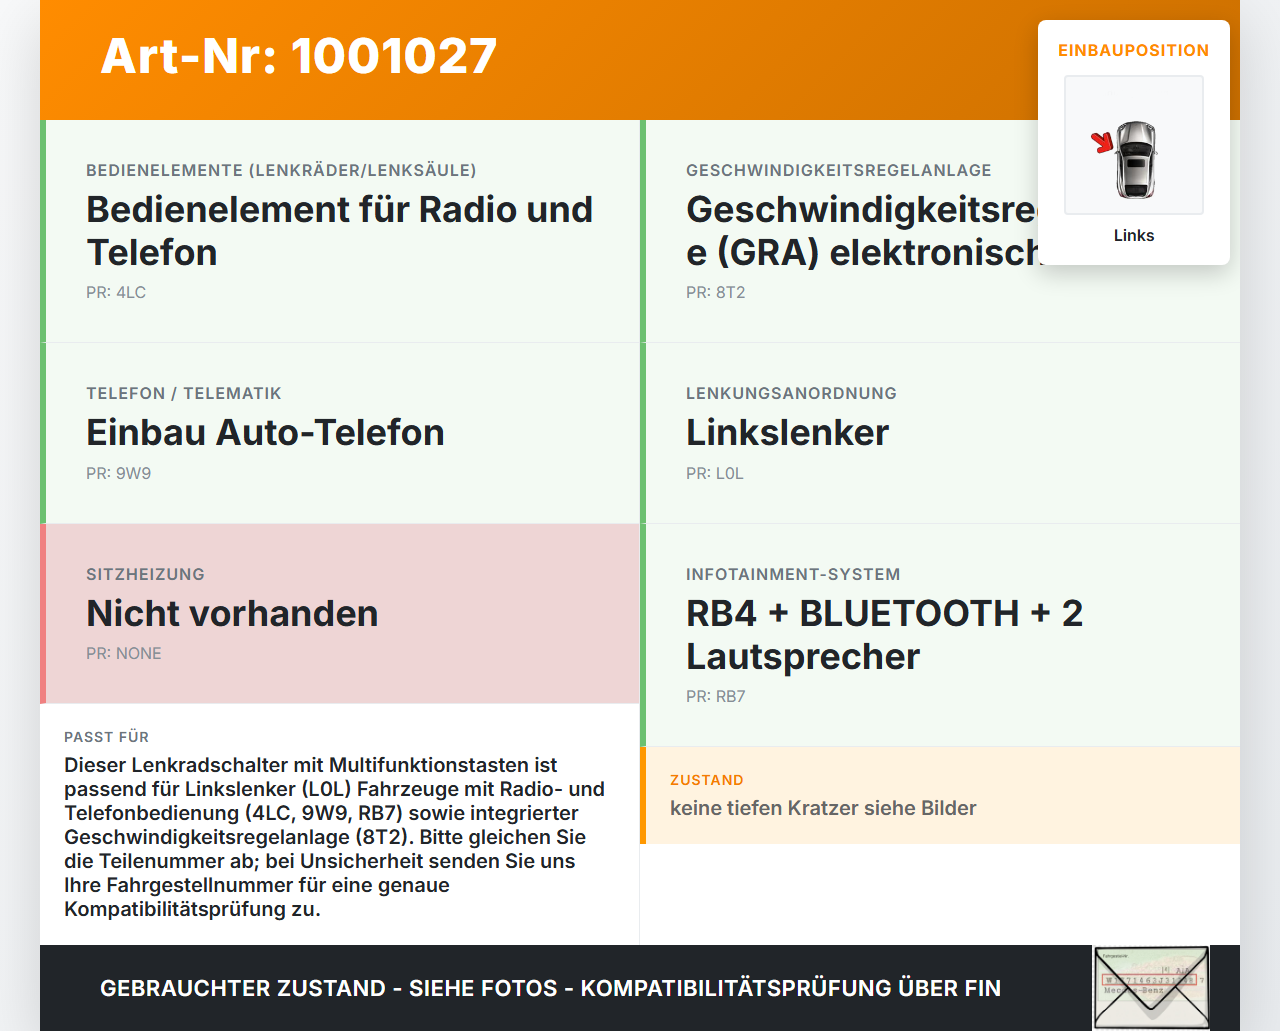Click the Fahrzeugschein document icon bottom right

pyautogui.click(x=1151, y=988)
